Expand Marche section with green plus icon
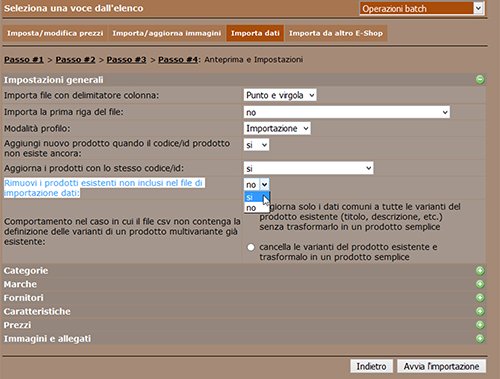The width and height of the screenshot is (500, 379). [480, 284]
